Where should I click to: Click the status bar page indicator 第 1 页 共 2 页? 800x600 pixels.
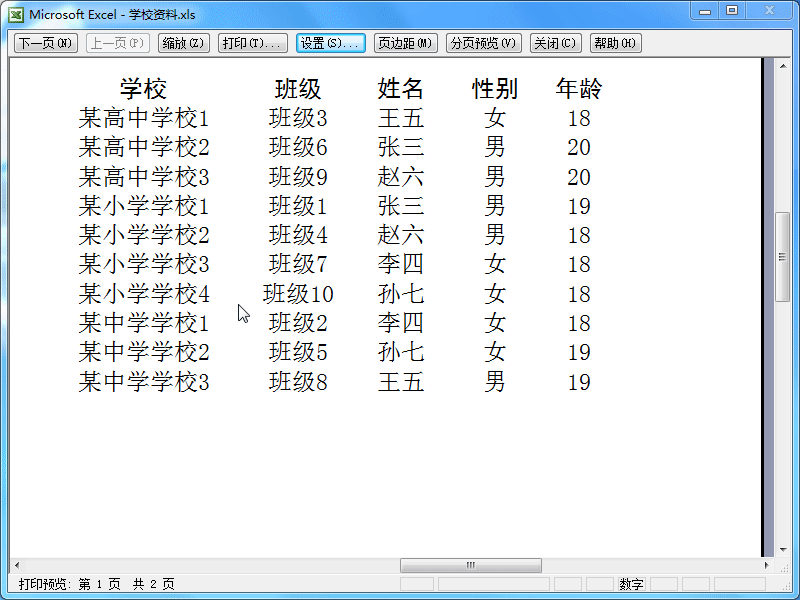pyautogui.click(x=127, y=584)
